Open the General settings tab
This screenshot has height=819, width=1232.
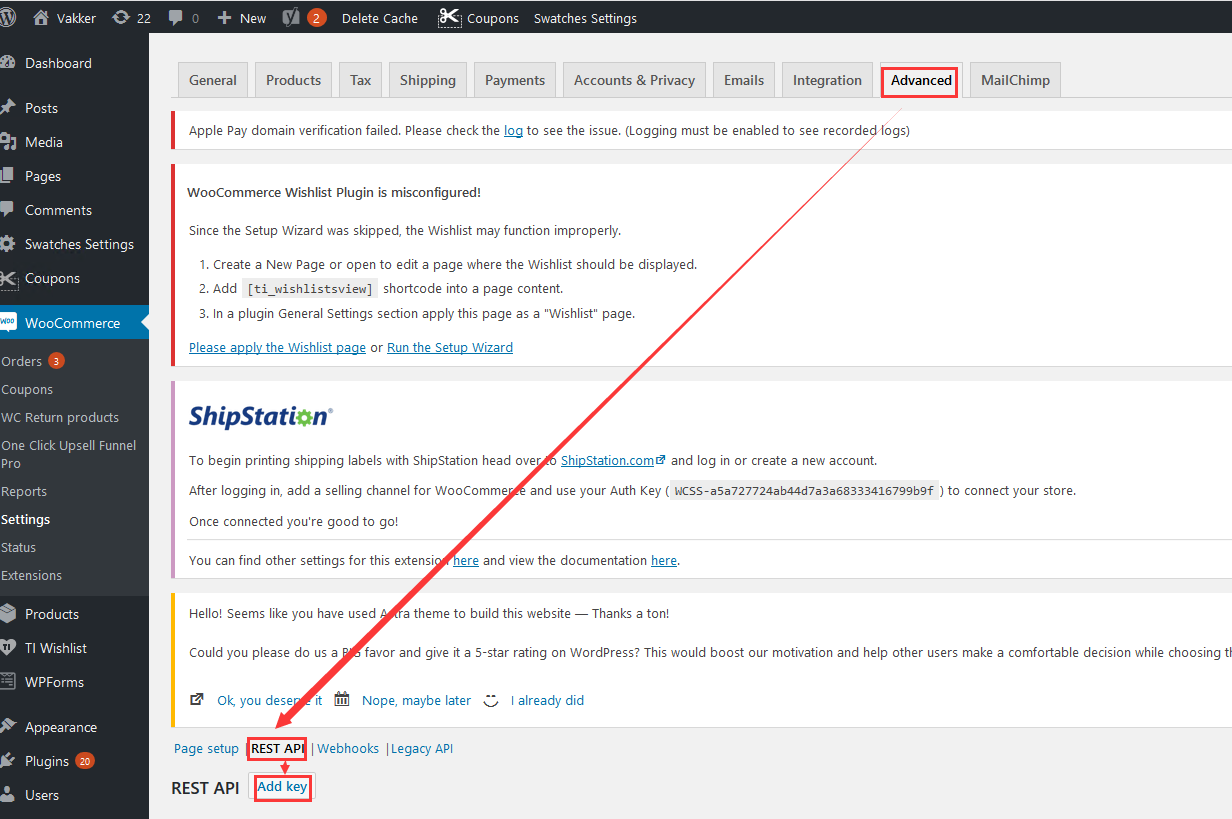click(x=213, y=80)
